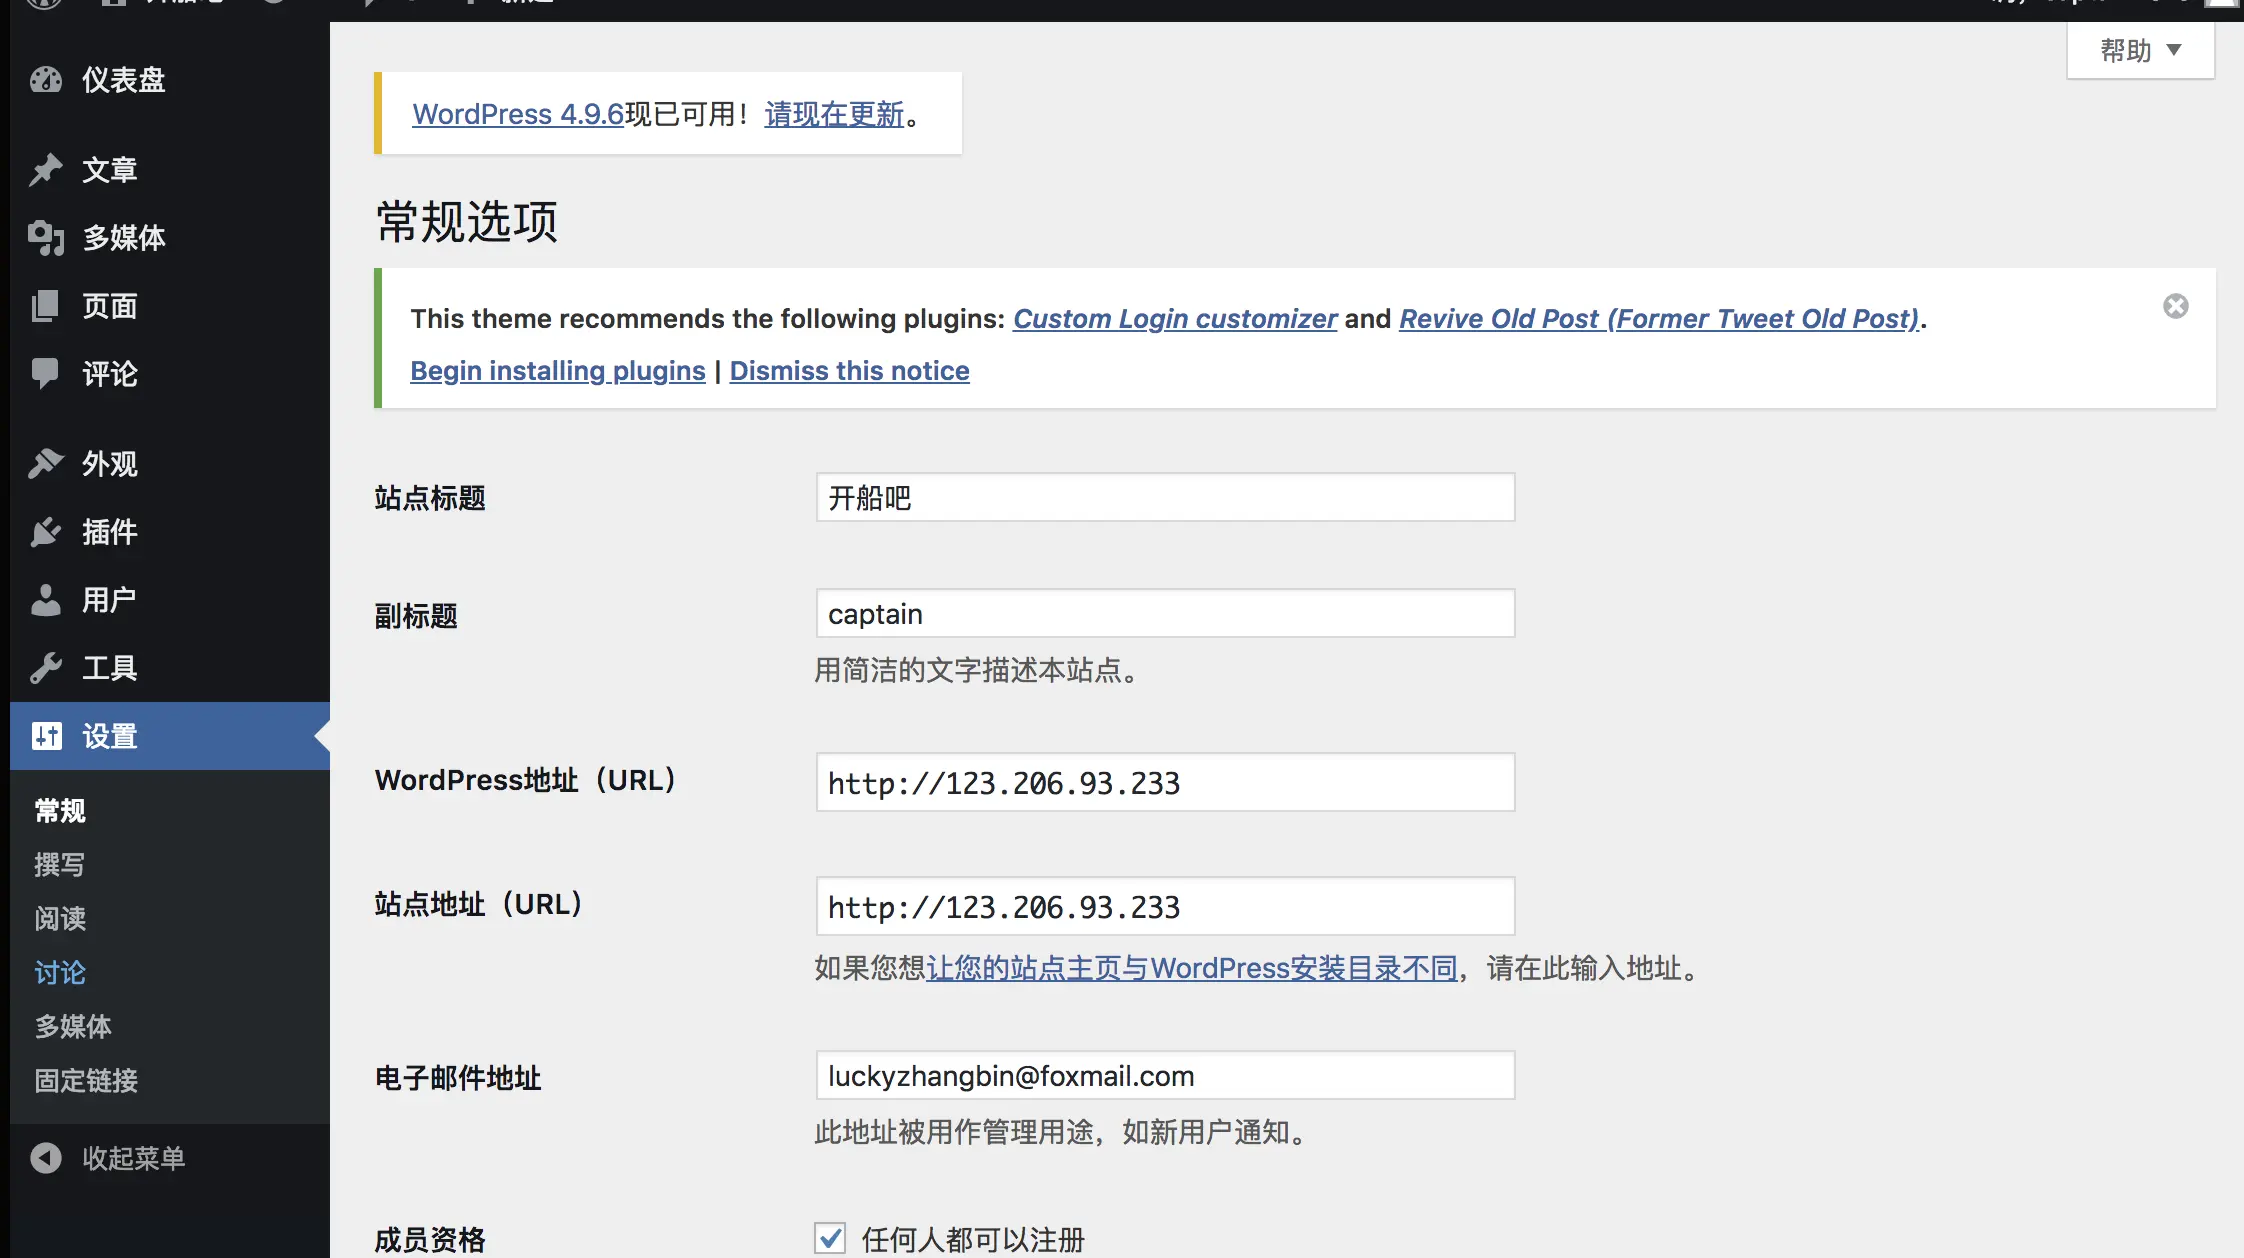Click the 请现在更新 update link

coord(834,114)
